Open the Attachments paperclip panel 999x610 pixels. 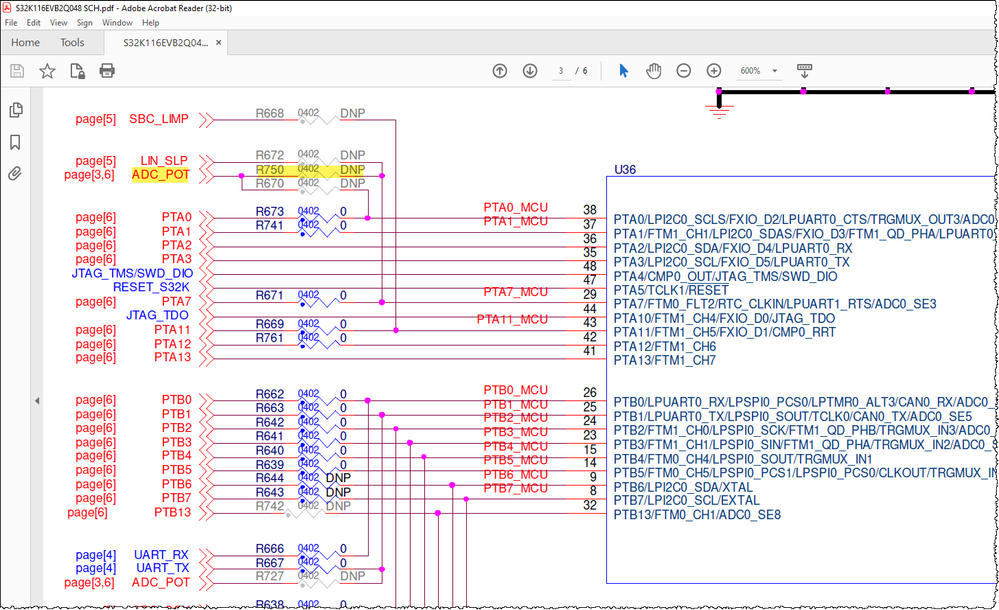[16, 174]
